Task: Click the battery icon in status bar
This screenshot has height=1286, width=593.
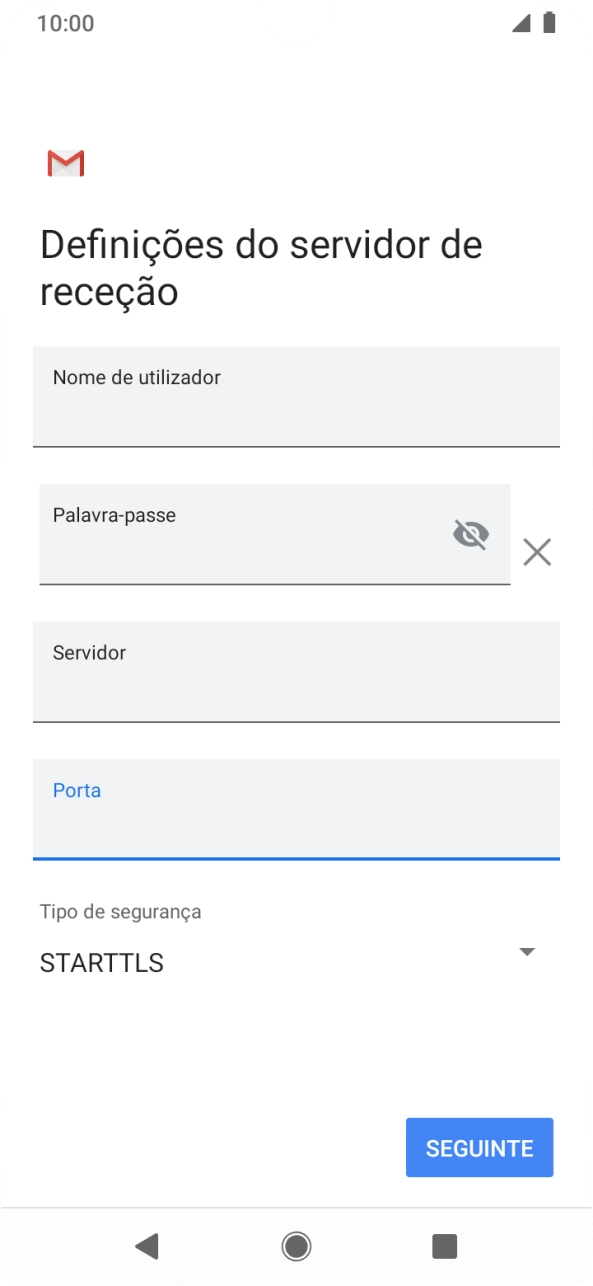Action: [549, 20]
